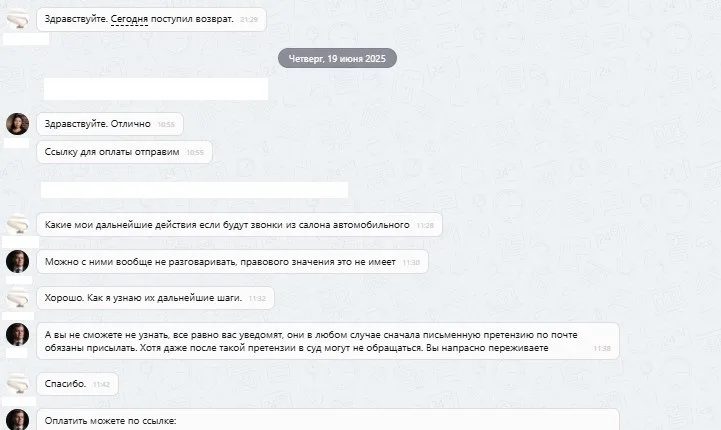Click the dashed-underlined word "Сегодня"
This screenshot has width=721, height=430.
(x=129, y=19)
